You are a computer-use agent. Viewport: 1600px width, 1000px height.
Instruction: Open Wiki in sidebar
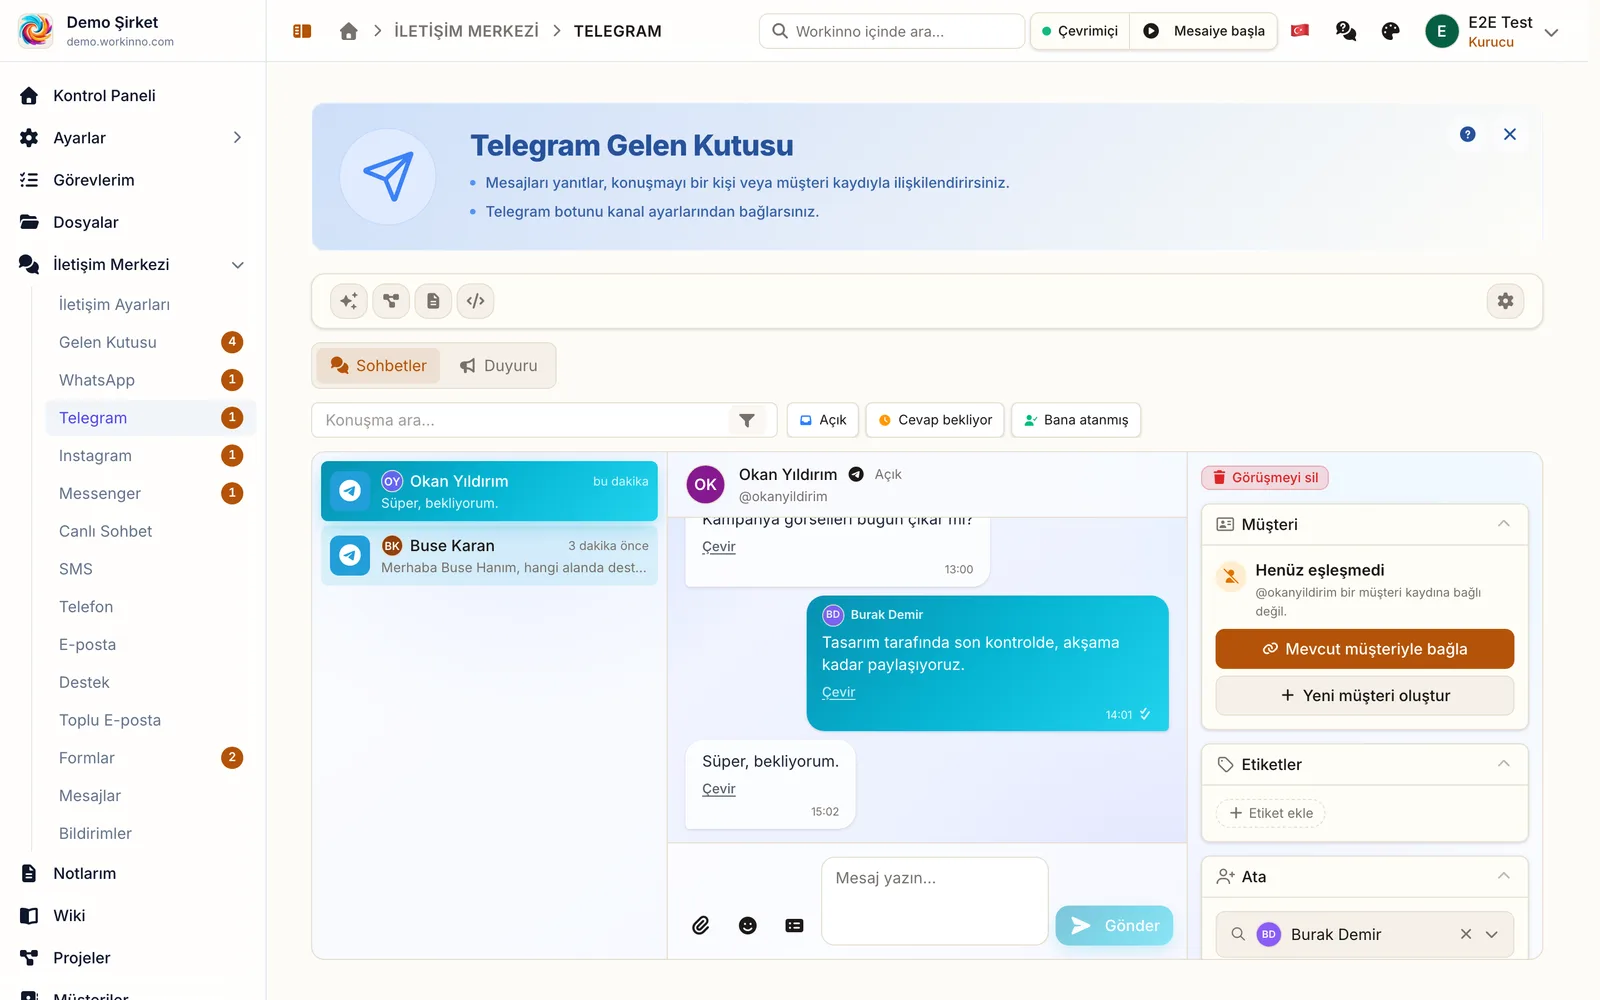(x=69, y=916)
